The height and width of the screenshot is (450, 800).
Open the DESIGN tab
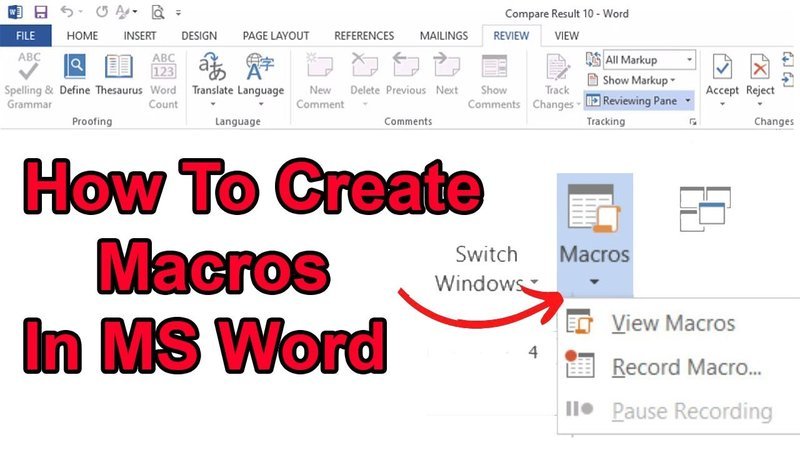click(x=199, y=36)
